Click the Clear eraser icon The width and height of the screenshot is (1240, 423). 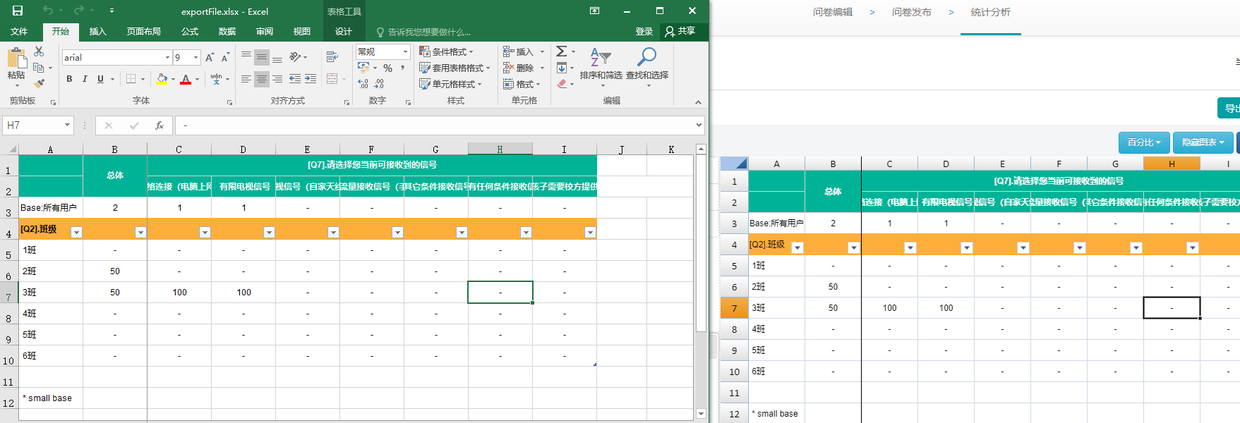click(560, 84)
